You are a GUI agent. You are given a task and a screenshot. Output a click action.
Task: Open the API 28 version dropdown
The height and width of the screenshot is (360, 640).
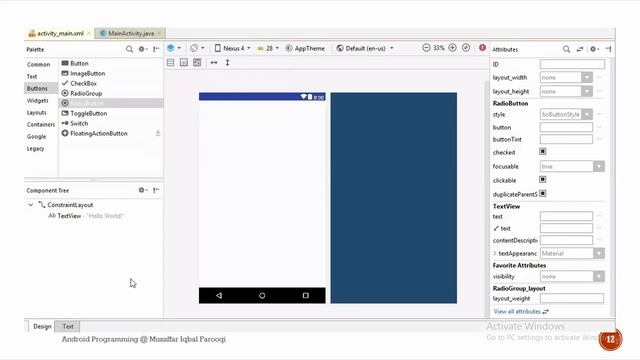[268, 48]
